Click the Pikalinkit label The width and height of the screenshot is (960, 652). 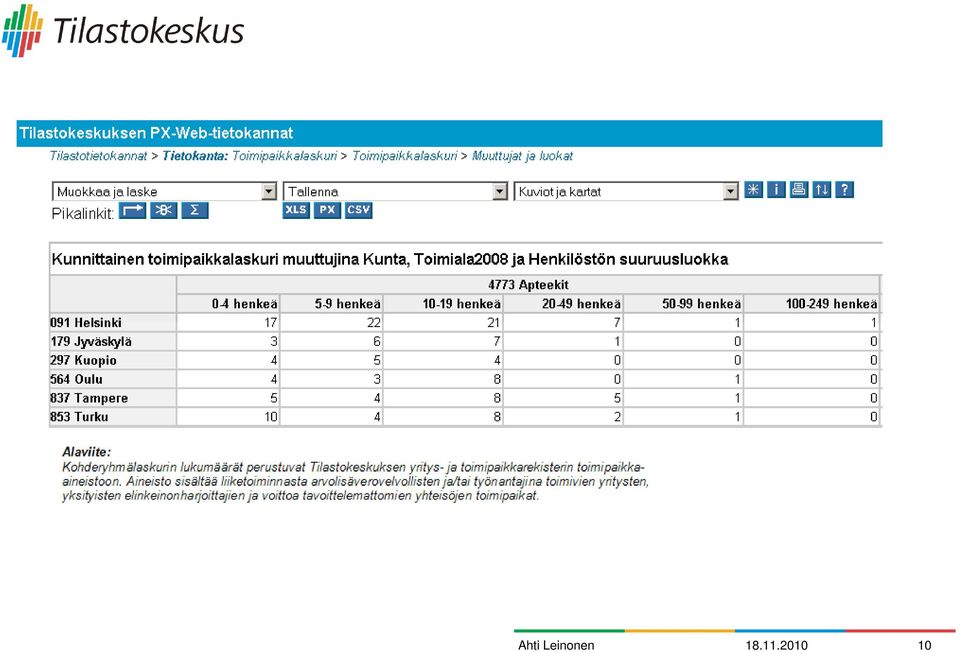tap(83, 214)
